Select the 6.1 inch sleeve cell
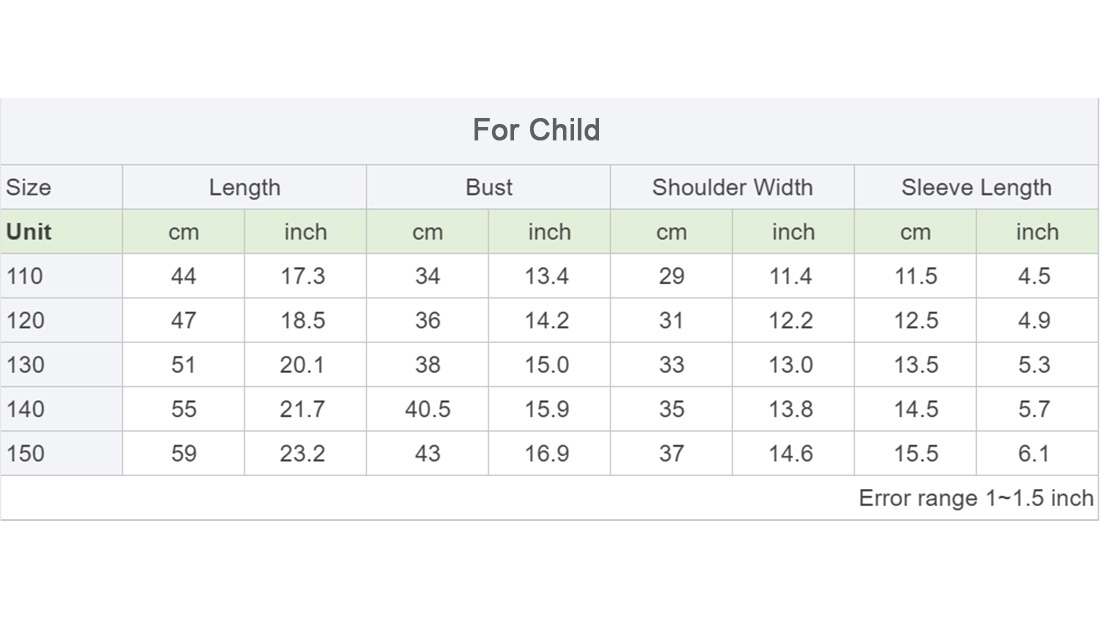 tap(1034, 453)
